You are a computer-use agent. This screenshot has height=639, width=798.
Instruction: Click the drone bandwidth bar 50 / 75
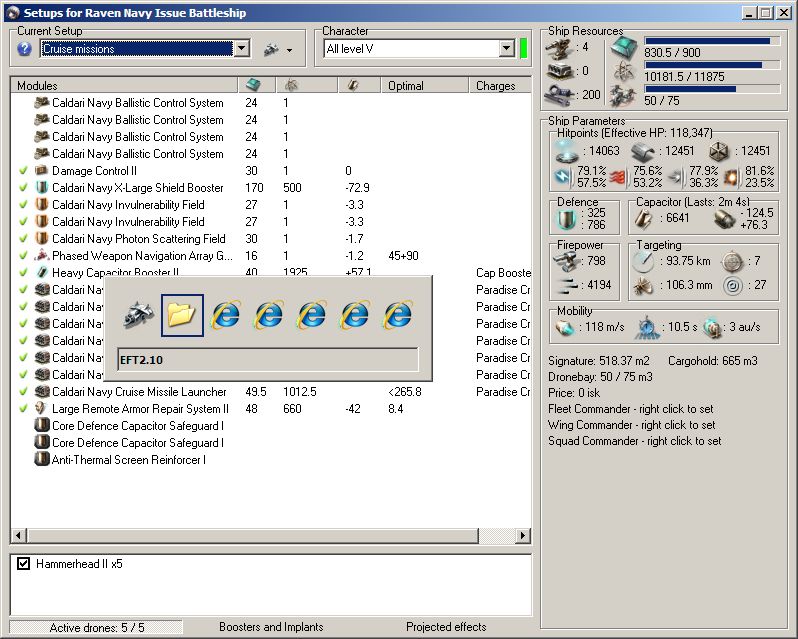[x=712, y=89]
